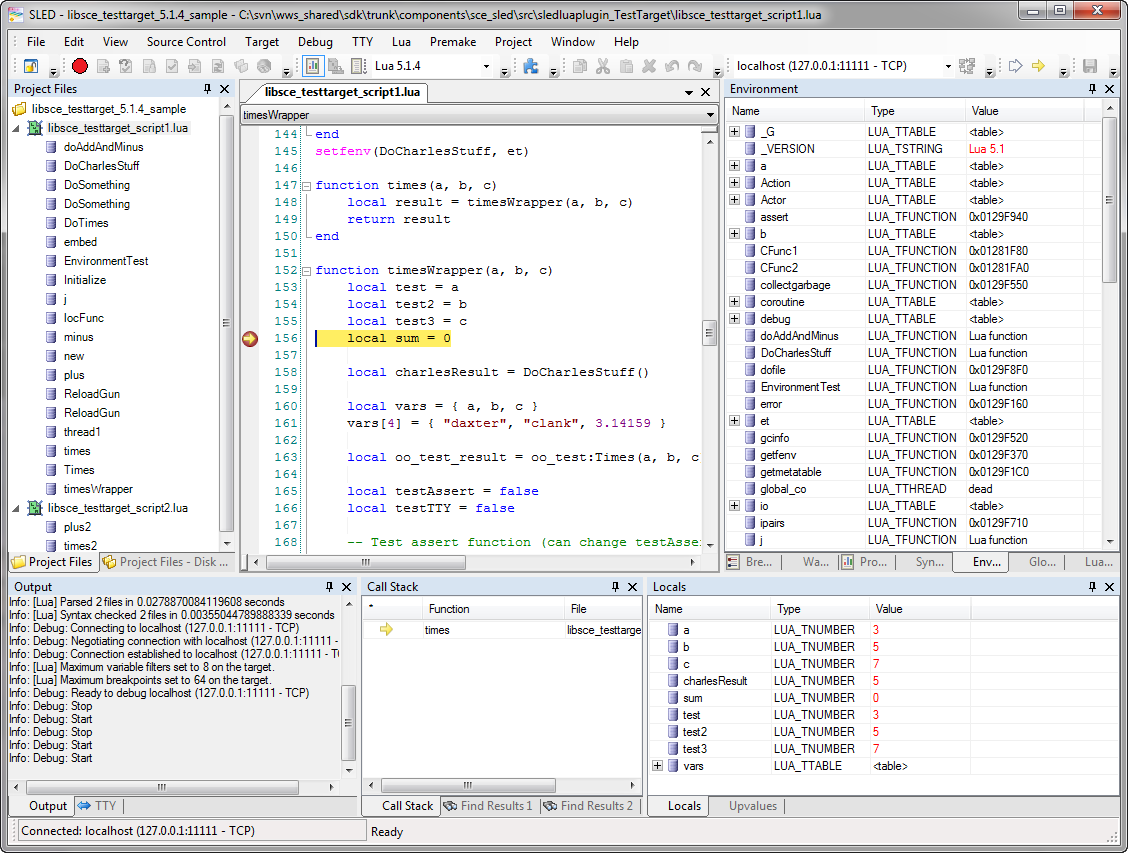Select the DoCharlesStuff function in Project Files
Viewport: 1128px width, 853px height.
pyautogui.click(x=101, y=166)
